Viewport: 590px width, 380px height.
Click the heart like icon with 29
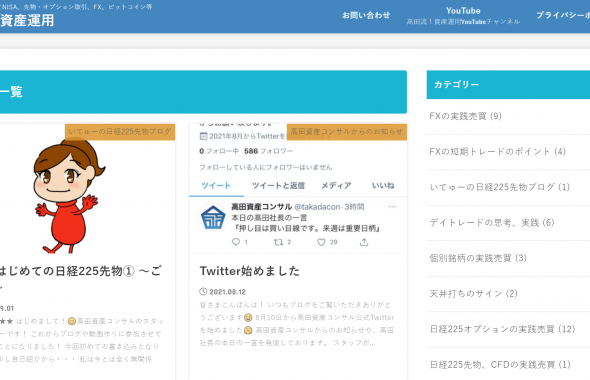point(321,242)
